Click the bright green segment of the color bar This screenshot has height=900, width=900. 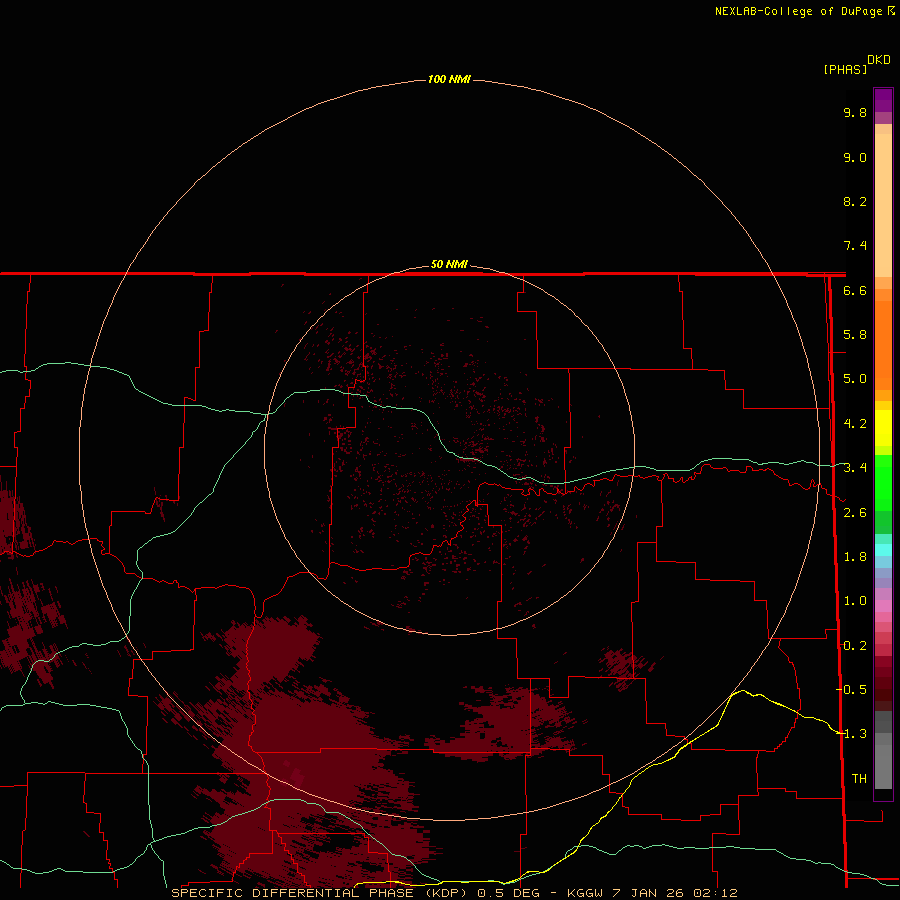coord(883,482)
